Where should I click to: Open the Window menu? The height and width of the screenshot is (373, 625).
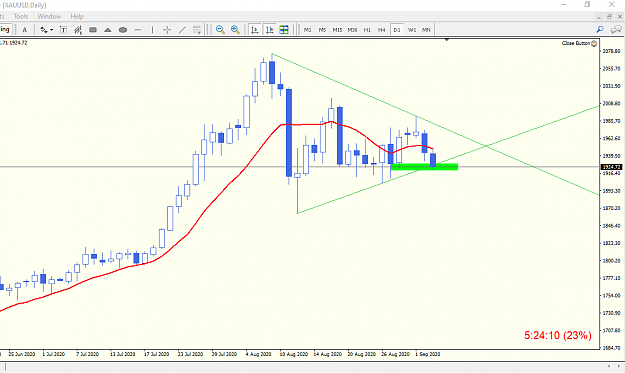click(49, 16)
